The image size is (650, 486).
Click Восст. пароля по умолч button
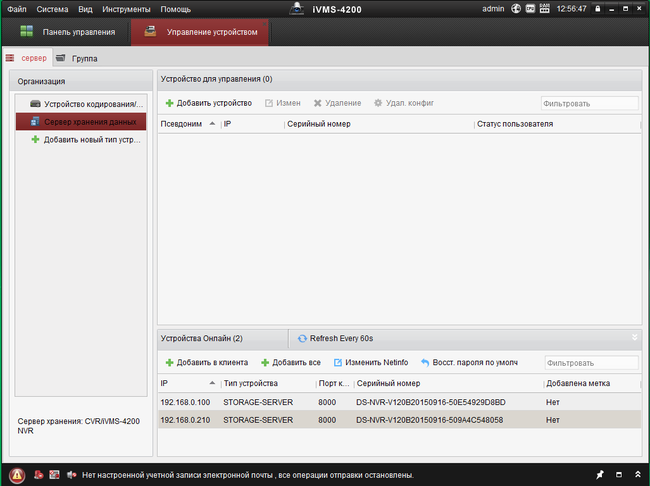click(x=469, y=362)
